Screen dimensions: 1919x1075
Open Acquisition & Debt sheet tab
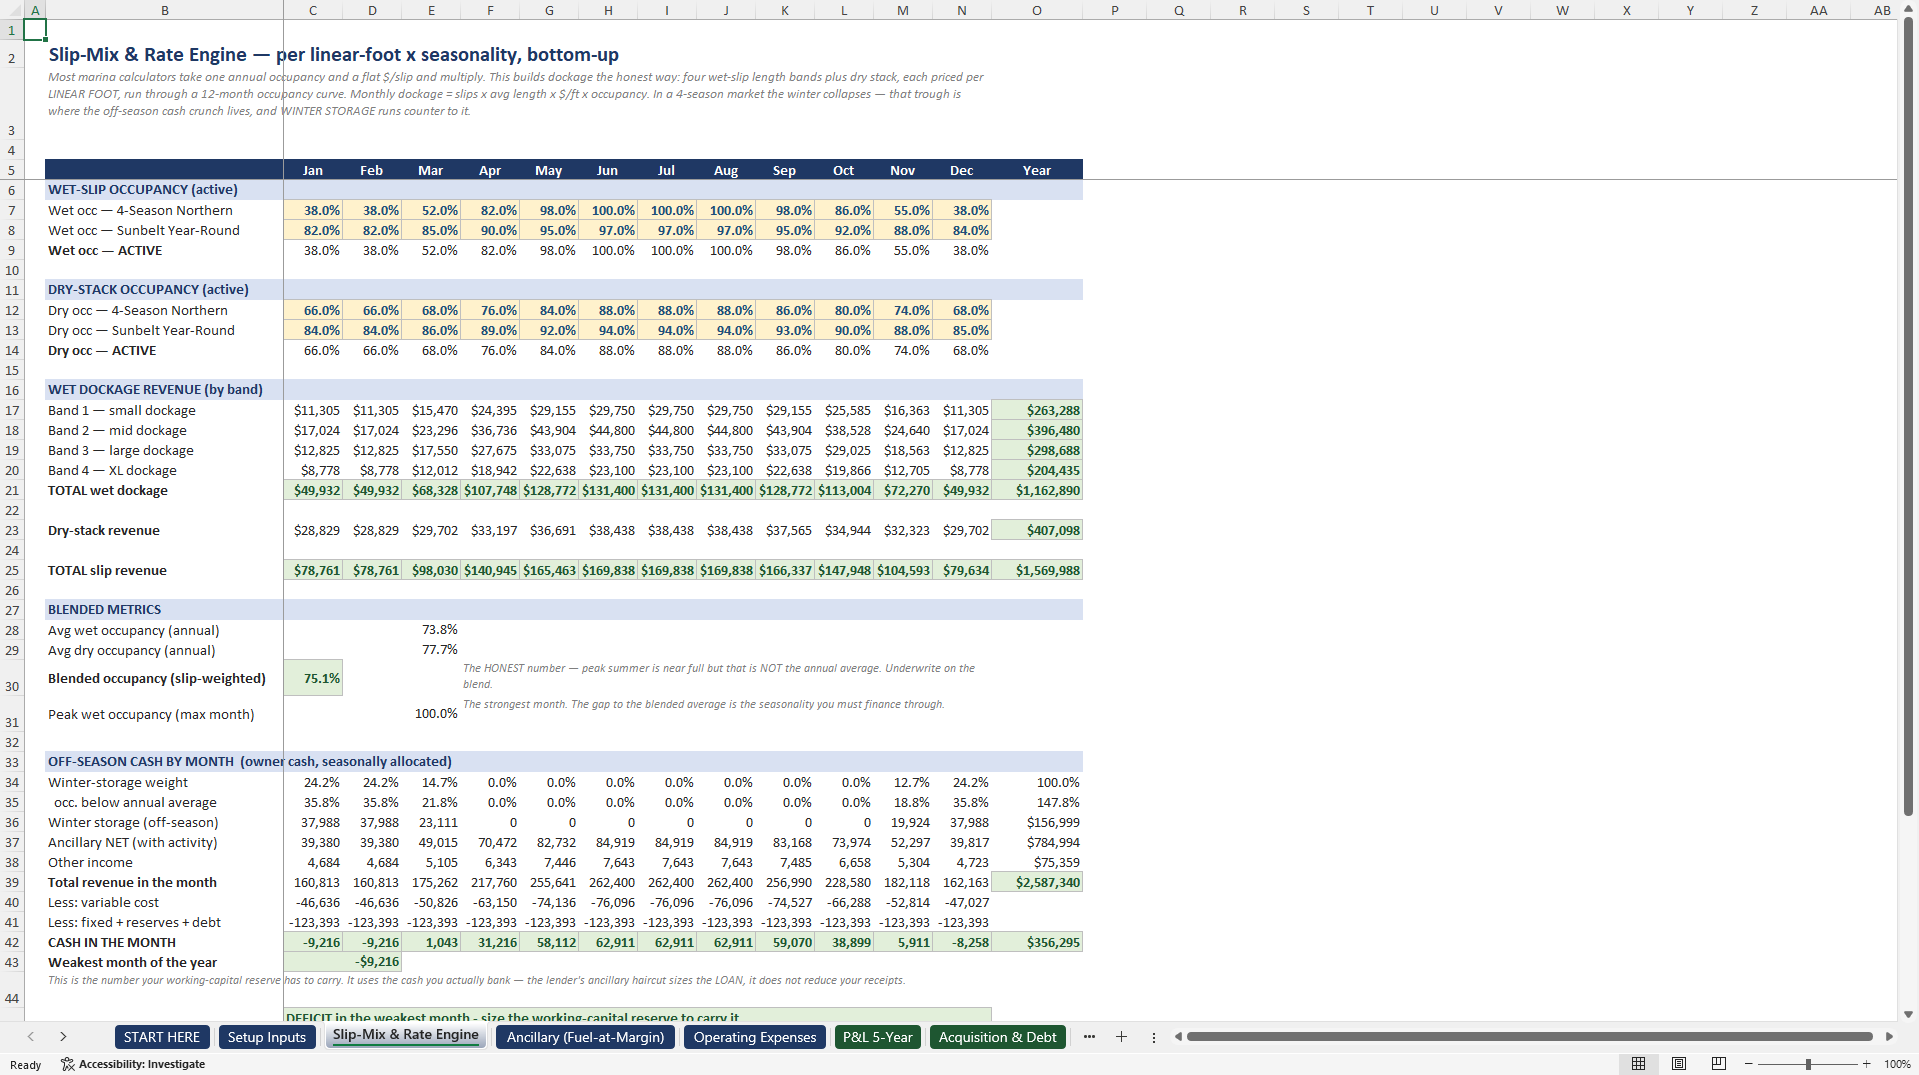pyautogui.click(x=997, y=1037)
